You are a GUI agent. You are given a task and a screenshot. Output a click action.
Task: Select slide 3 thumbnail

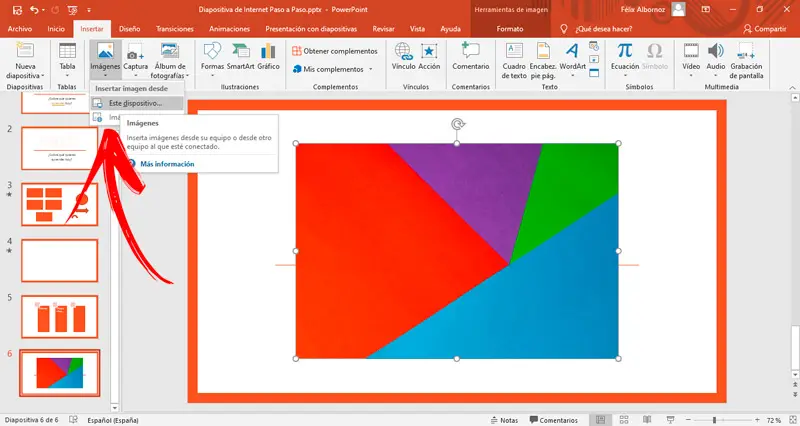[x=59, y=204]
